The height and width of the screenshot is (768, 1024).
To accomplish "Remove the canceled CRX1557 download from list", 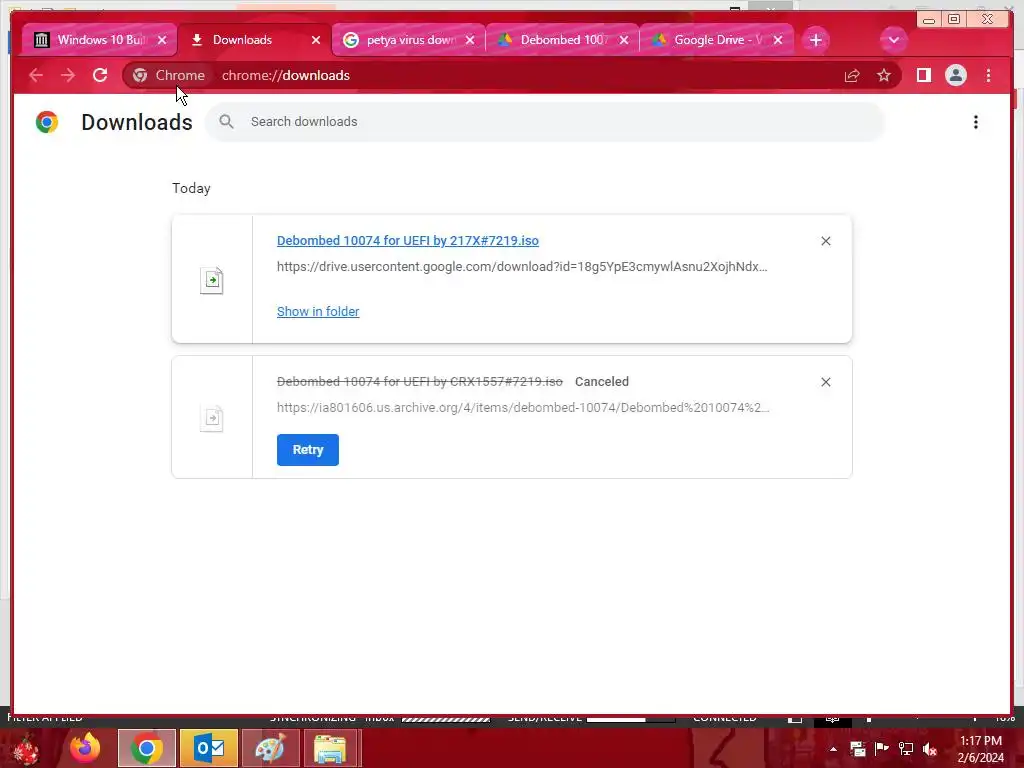I will (x=825, y=382).
